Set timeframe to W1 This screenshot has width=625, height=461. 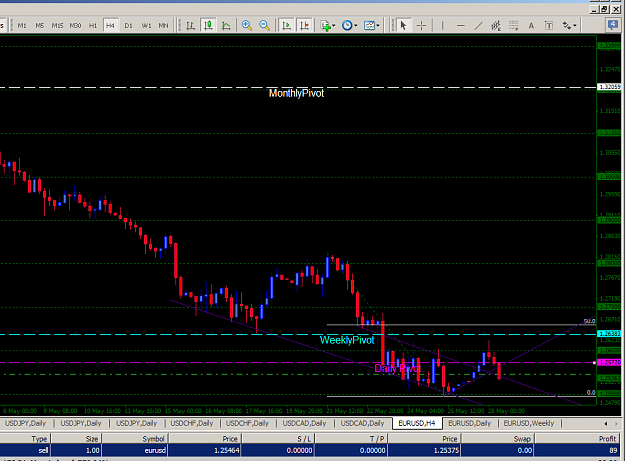tap(146, 26)
